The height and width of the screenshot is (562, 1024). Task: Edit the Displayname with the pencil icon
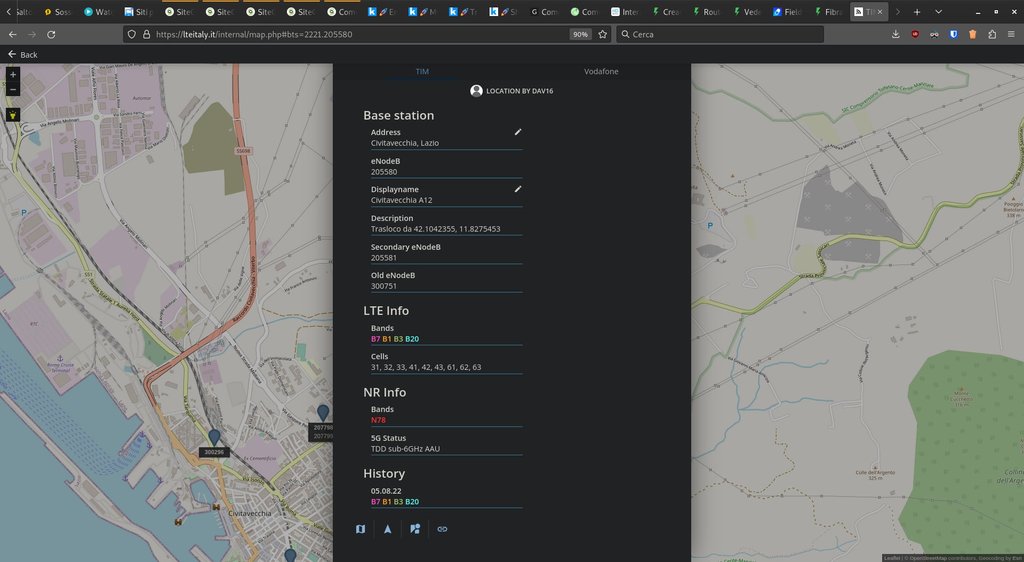click(518, 189)
